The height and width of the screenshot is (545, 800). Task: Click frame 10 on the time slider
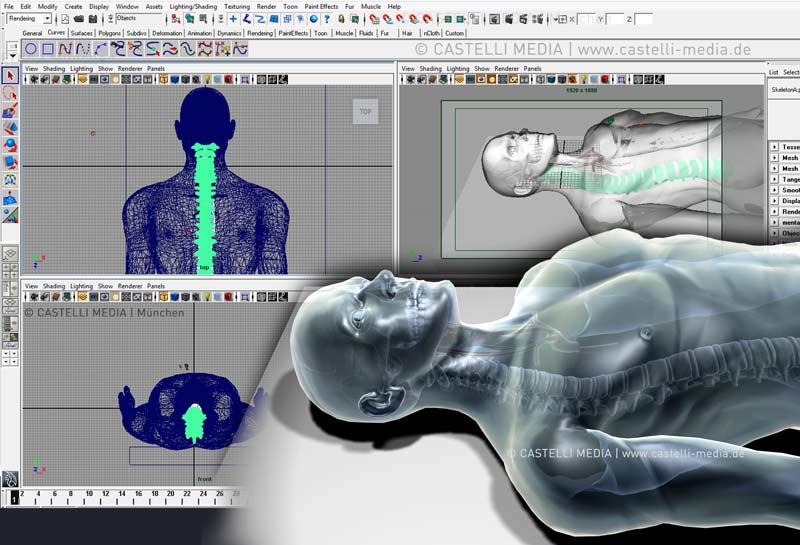[x=89, y=495]
